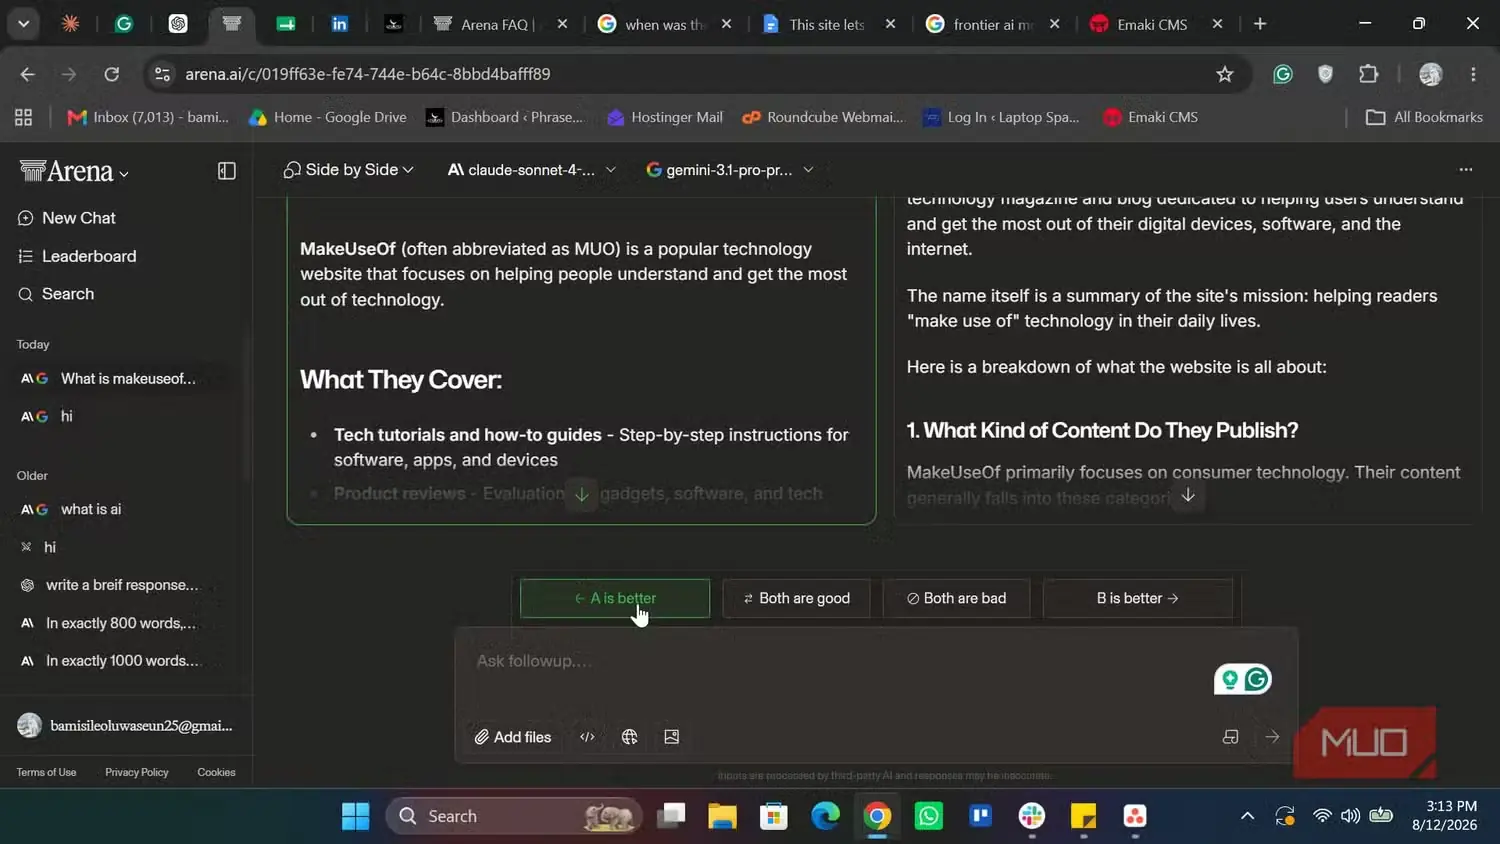Open the claude-sonnet-4 model dropdown
The width and height of the screenshot is (1500, 844).
click(x=531, y=170)
